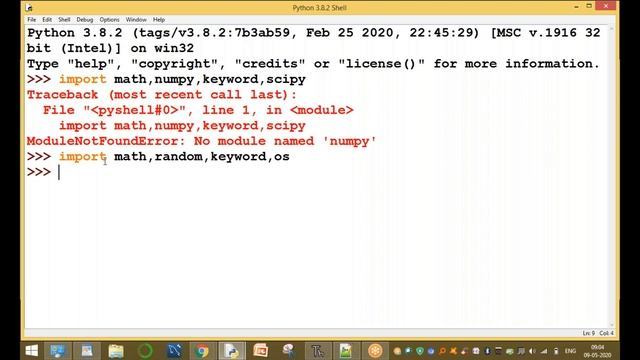Click the shell's vertical scrollbar

pos(611,176)
